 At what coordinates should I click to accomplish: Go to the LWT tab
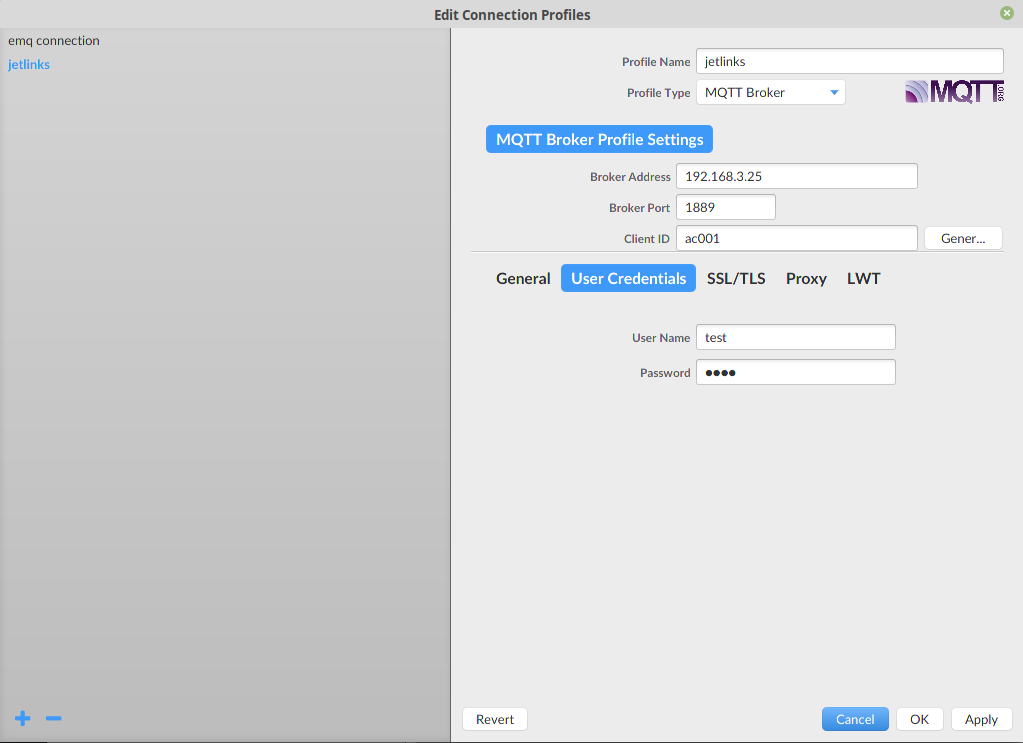863,279
